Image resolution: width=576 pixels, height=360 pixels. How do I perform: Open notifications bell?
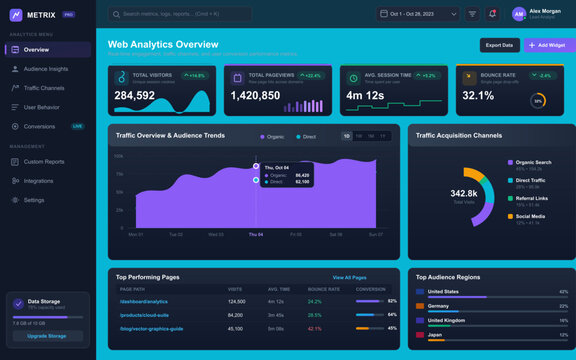tap(492, 14)
